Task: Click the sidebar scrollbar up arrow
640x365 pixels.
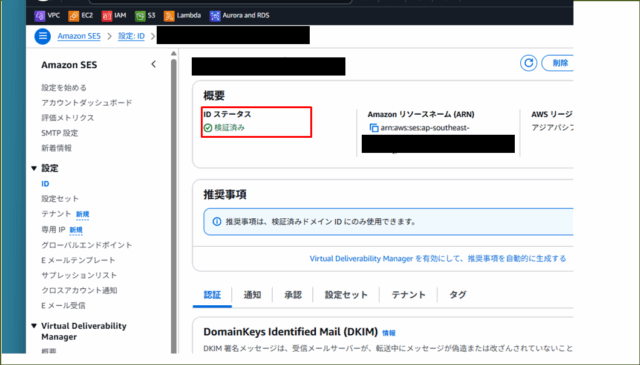Action: point(173,53)
